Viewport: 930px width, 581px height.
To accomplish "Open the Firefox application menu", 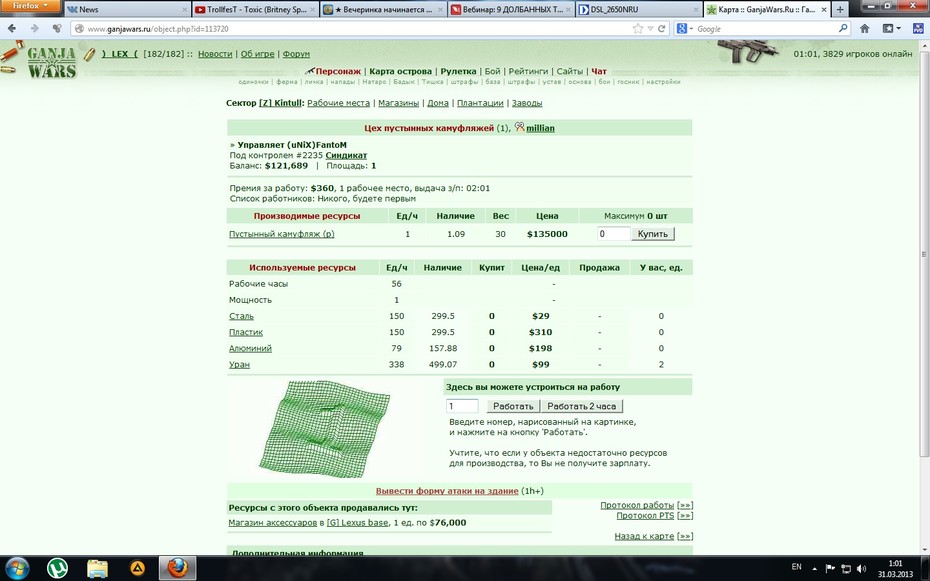I will 30,6.
